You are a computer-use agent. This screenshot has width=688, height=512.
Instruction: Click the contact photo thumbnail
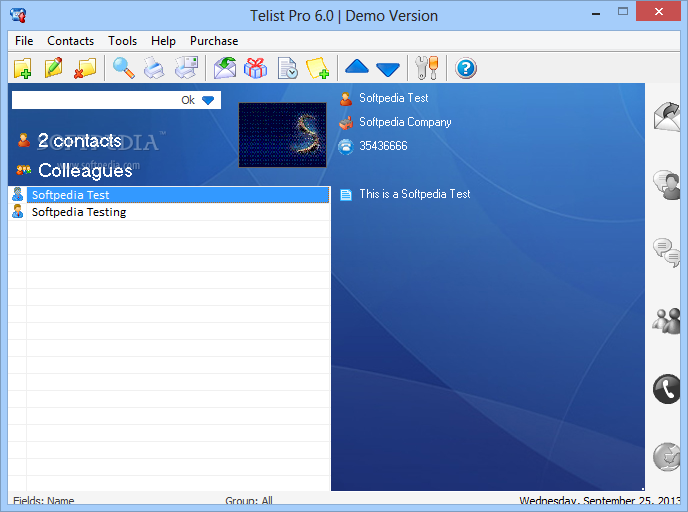(282, 135)
